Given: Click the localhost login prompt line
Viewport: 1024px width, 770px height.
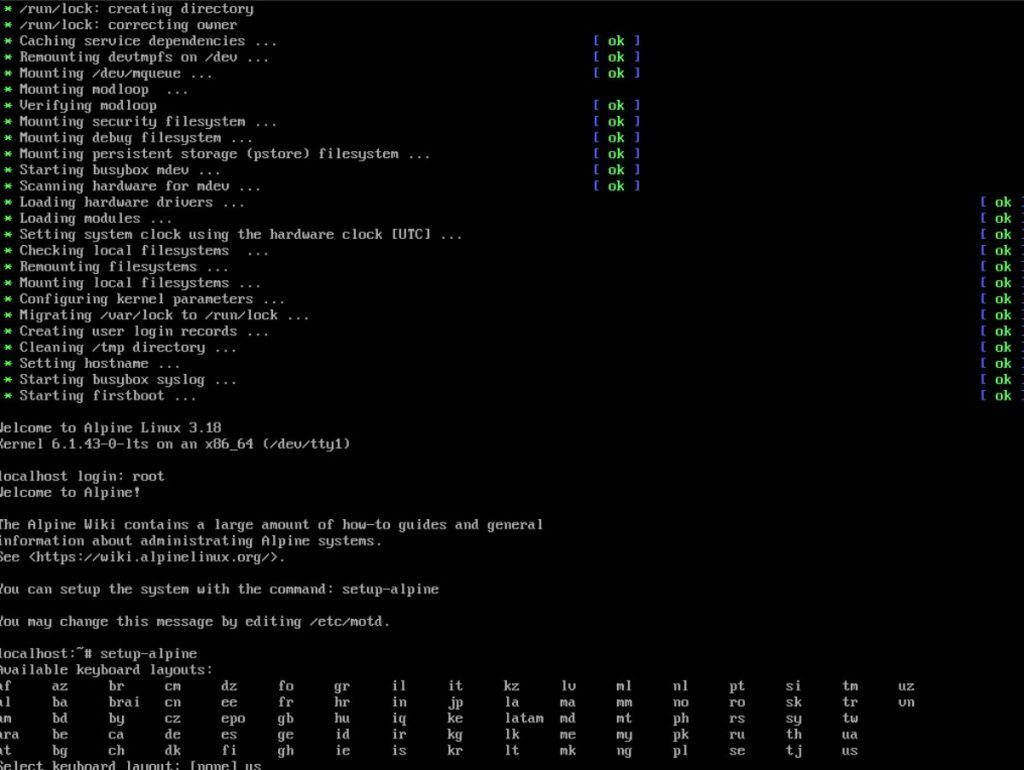Looking at the screenshot, I should 78,476.
